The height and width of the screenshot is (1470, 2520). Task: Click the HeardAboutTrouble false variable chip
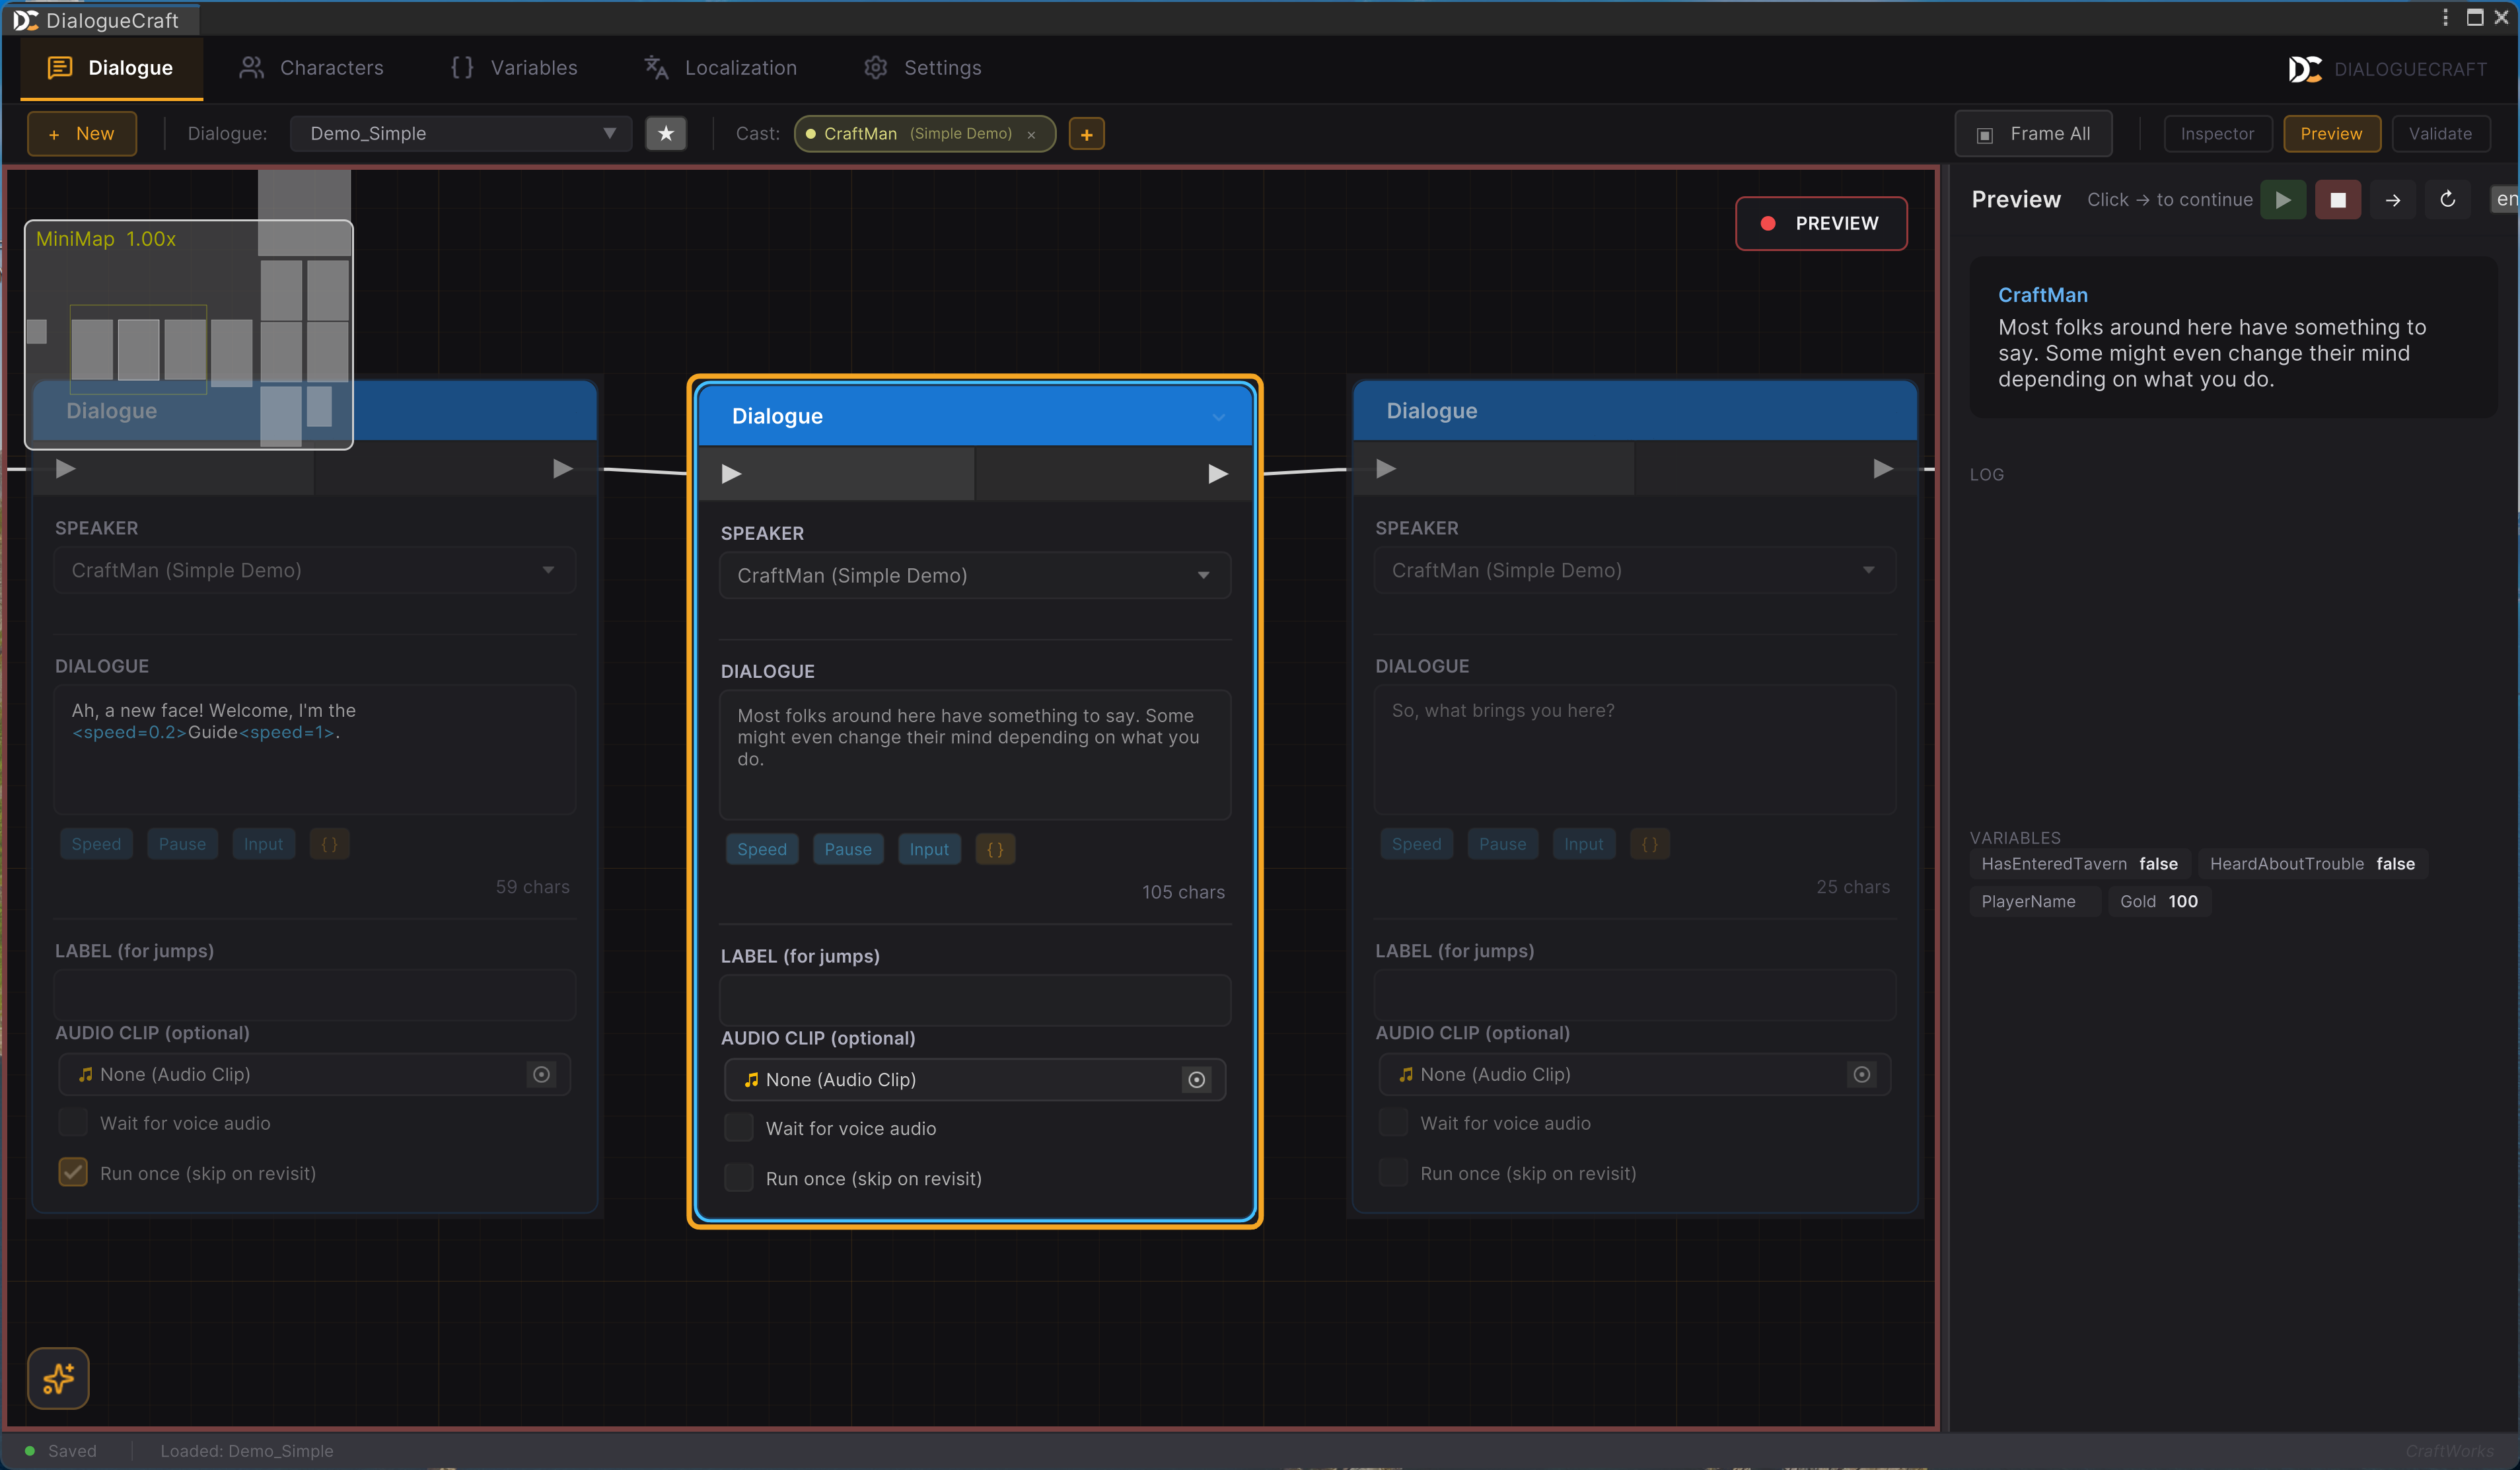click(x=2312, y=864)
